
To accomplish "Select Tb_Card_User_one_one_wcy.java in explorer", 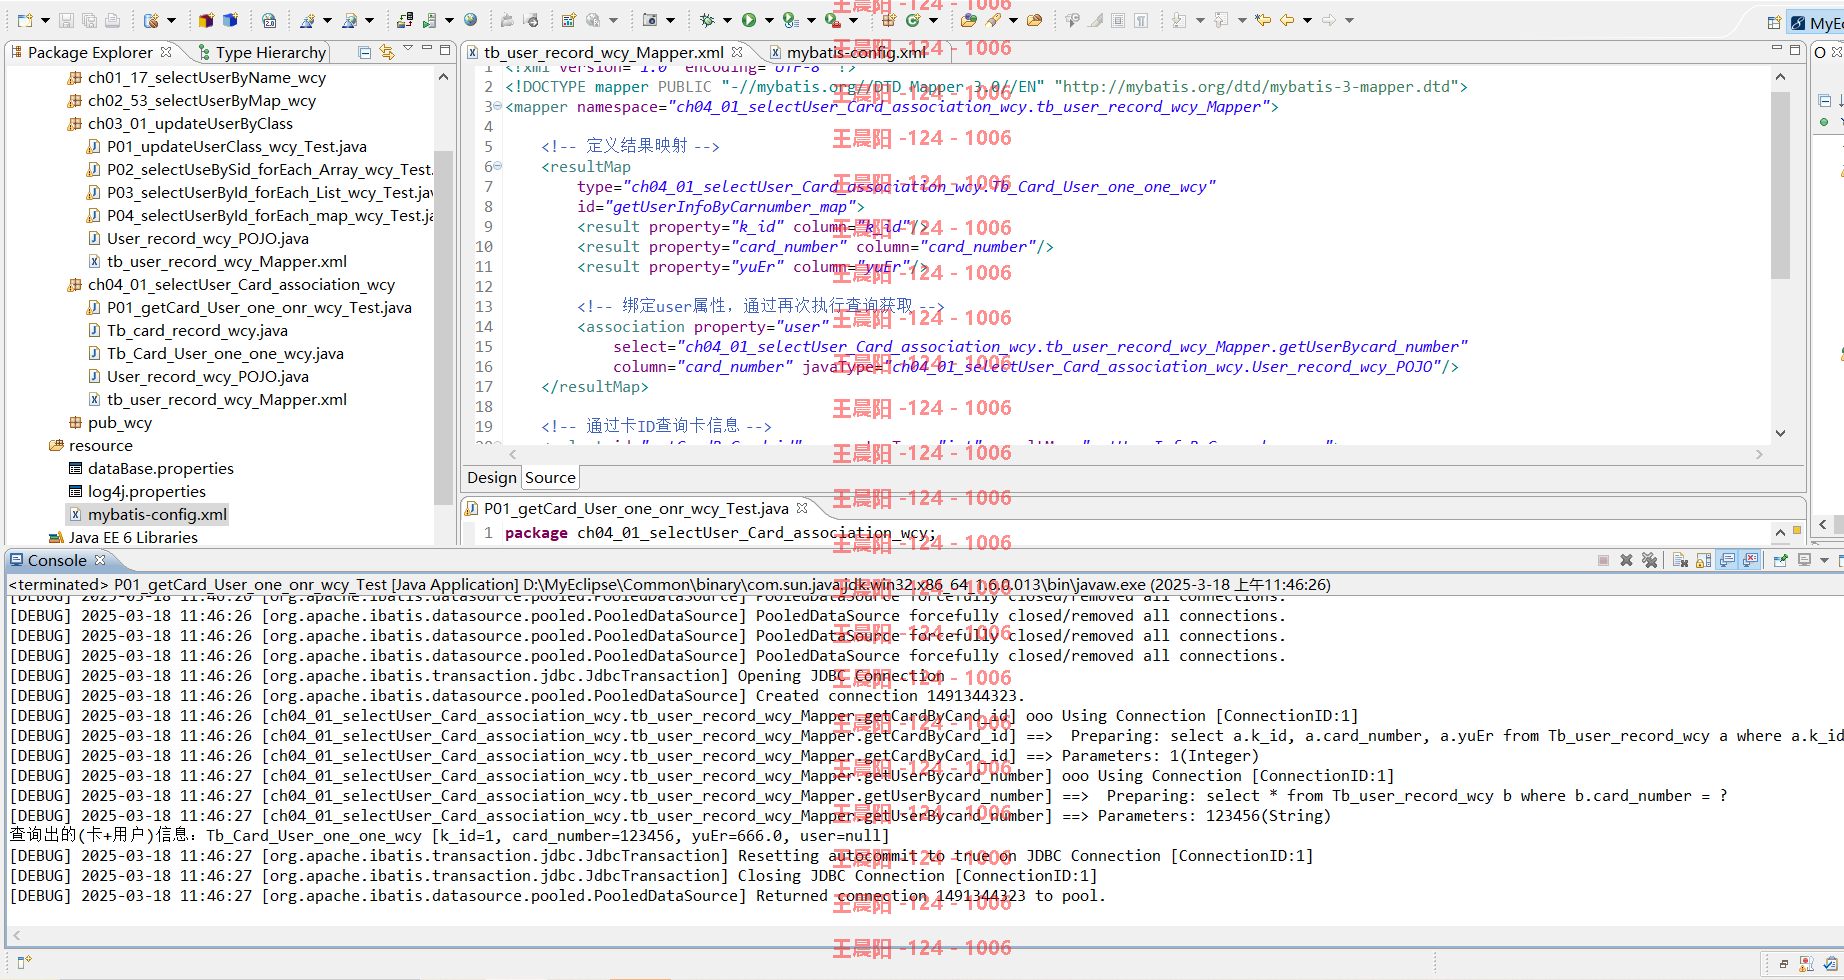I will point(225,353).
